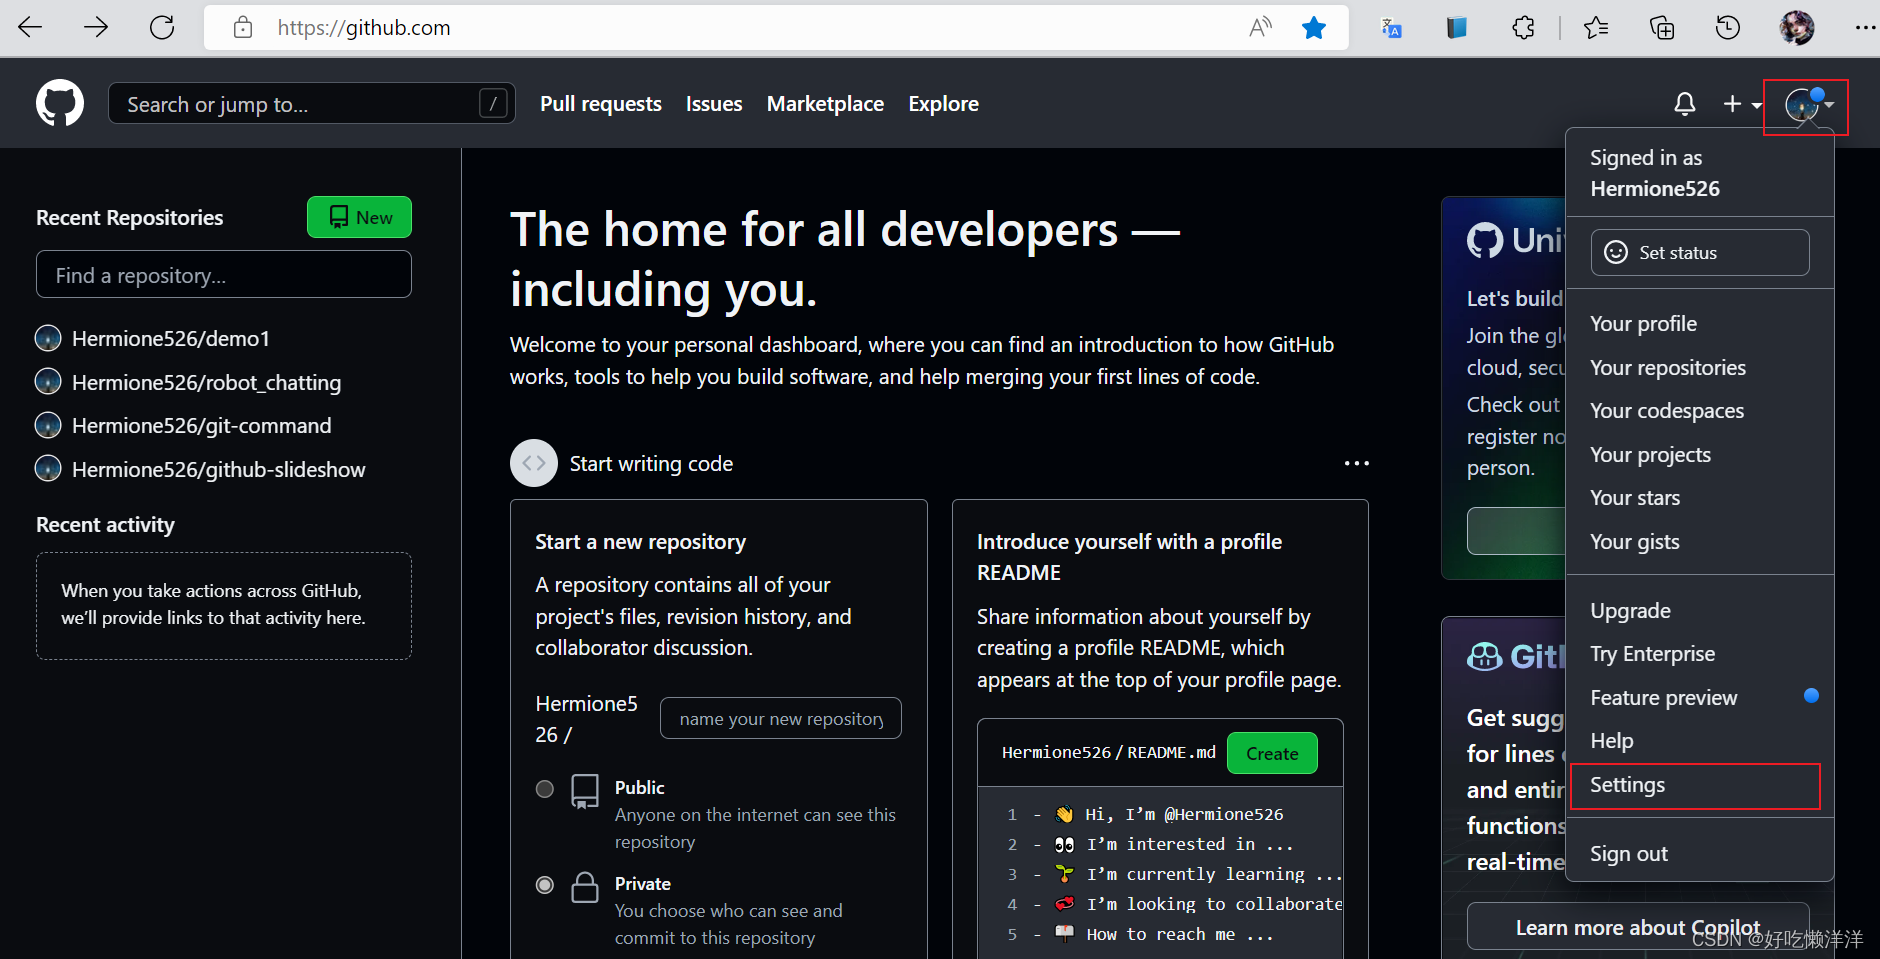The image size is (1880, 959).
Task: Open the browser Extensions puzzle icon
Action: point(1523,27)
